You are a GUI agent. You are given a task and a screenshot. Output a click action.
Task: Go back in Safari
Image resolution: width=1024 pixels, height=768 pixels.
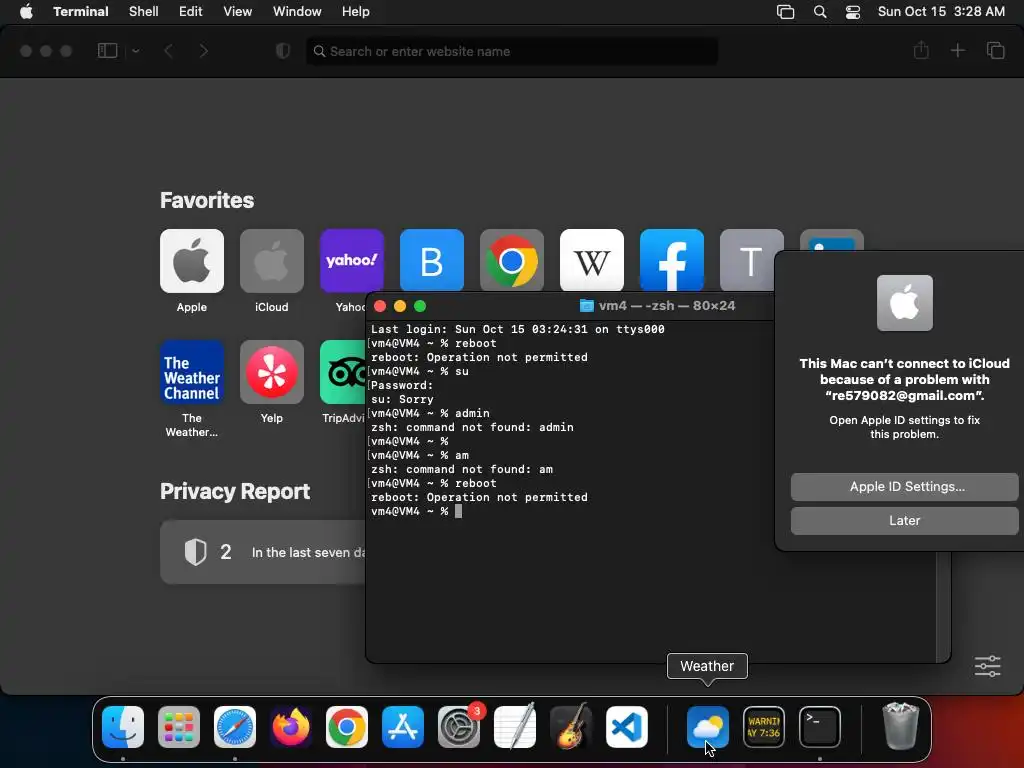(168, 51)
